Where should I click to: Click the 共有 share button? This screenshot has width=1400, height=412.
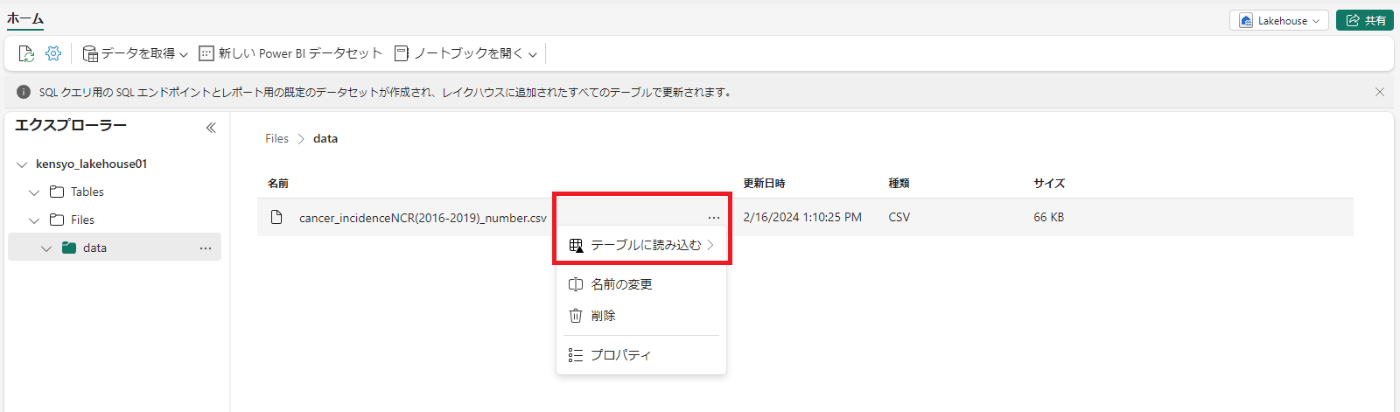(1365, 20)
